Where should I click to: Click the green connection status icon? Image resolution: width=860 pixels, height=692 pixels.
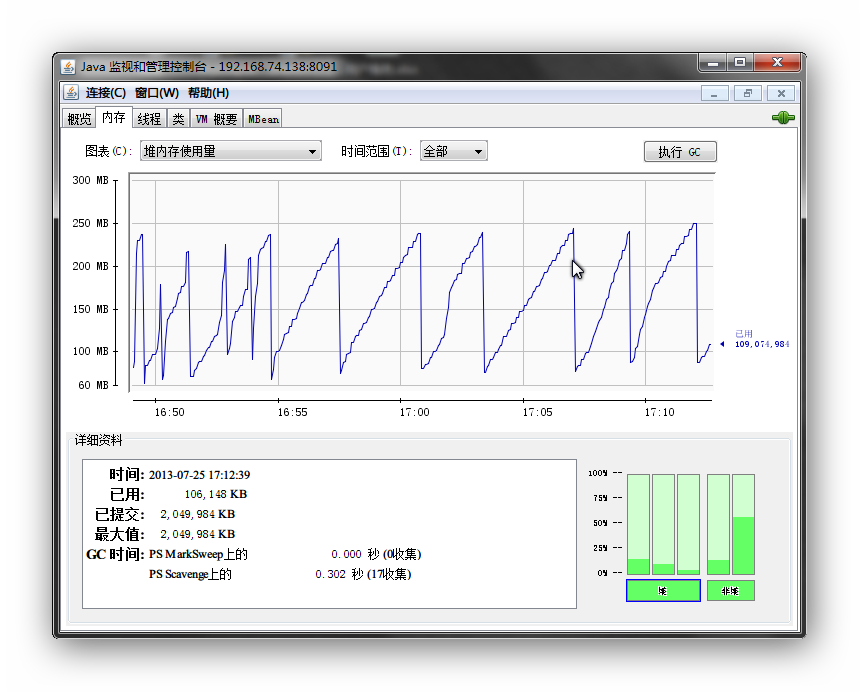[x=783, y=117]
